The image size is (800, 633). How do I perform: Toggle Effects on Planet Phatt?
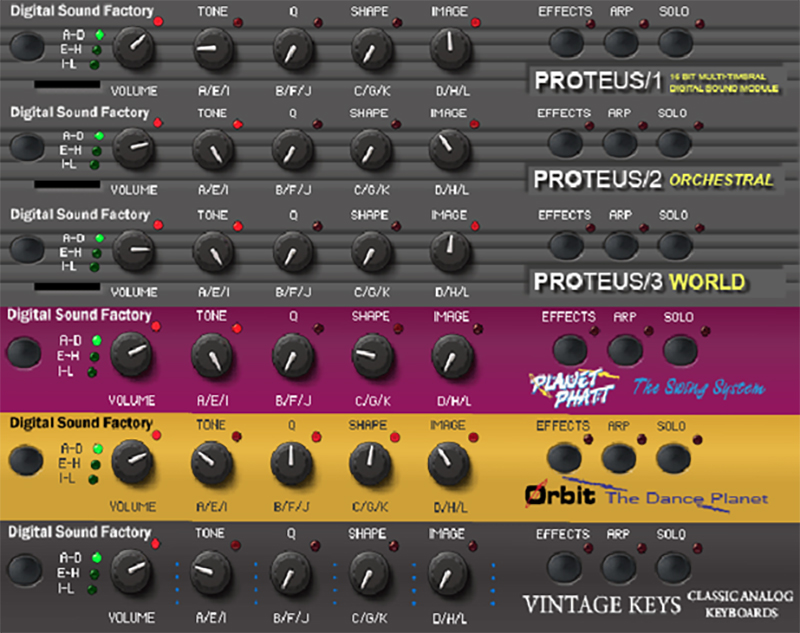(570, 349)
